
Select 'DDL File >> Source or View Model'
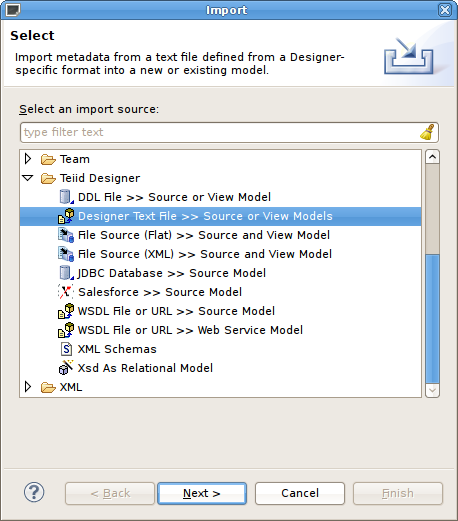[174, 197]
